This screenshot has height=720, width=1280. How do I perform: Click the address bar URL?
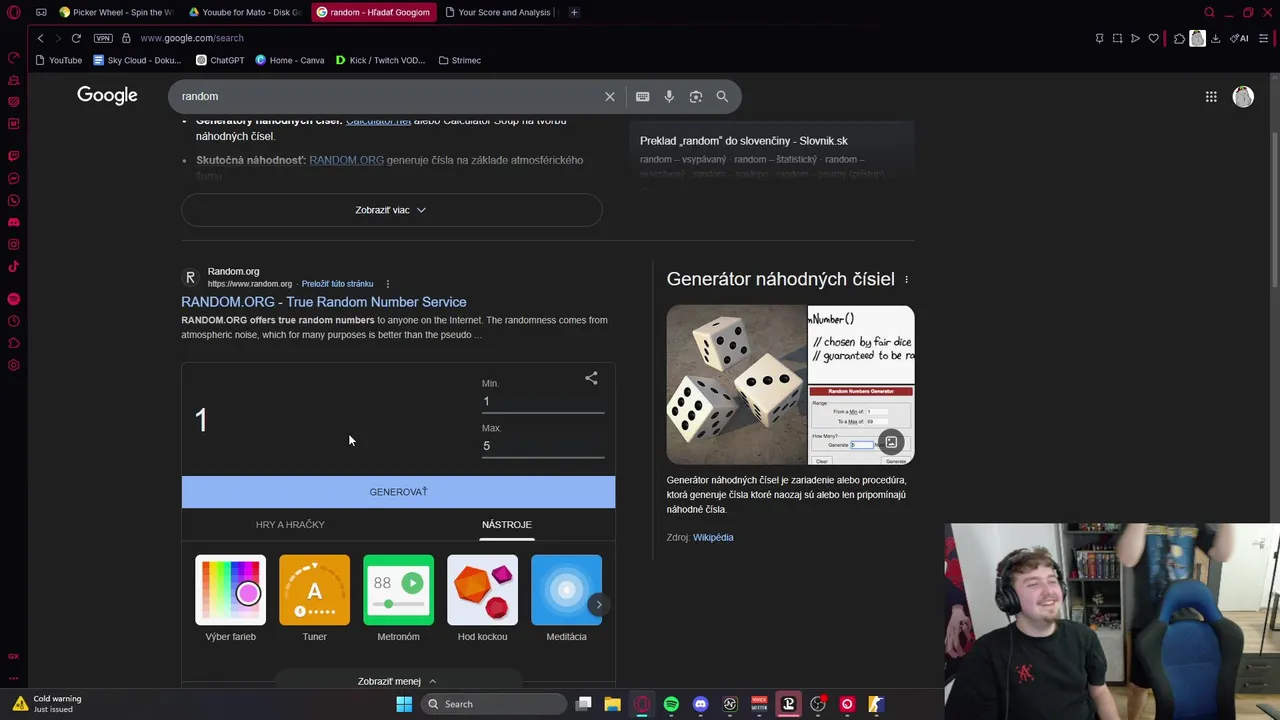coord(192,38)
